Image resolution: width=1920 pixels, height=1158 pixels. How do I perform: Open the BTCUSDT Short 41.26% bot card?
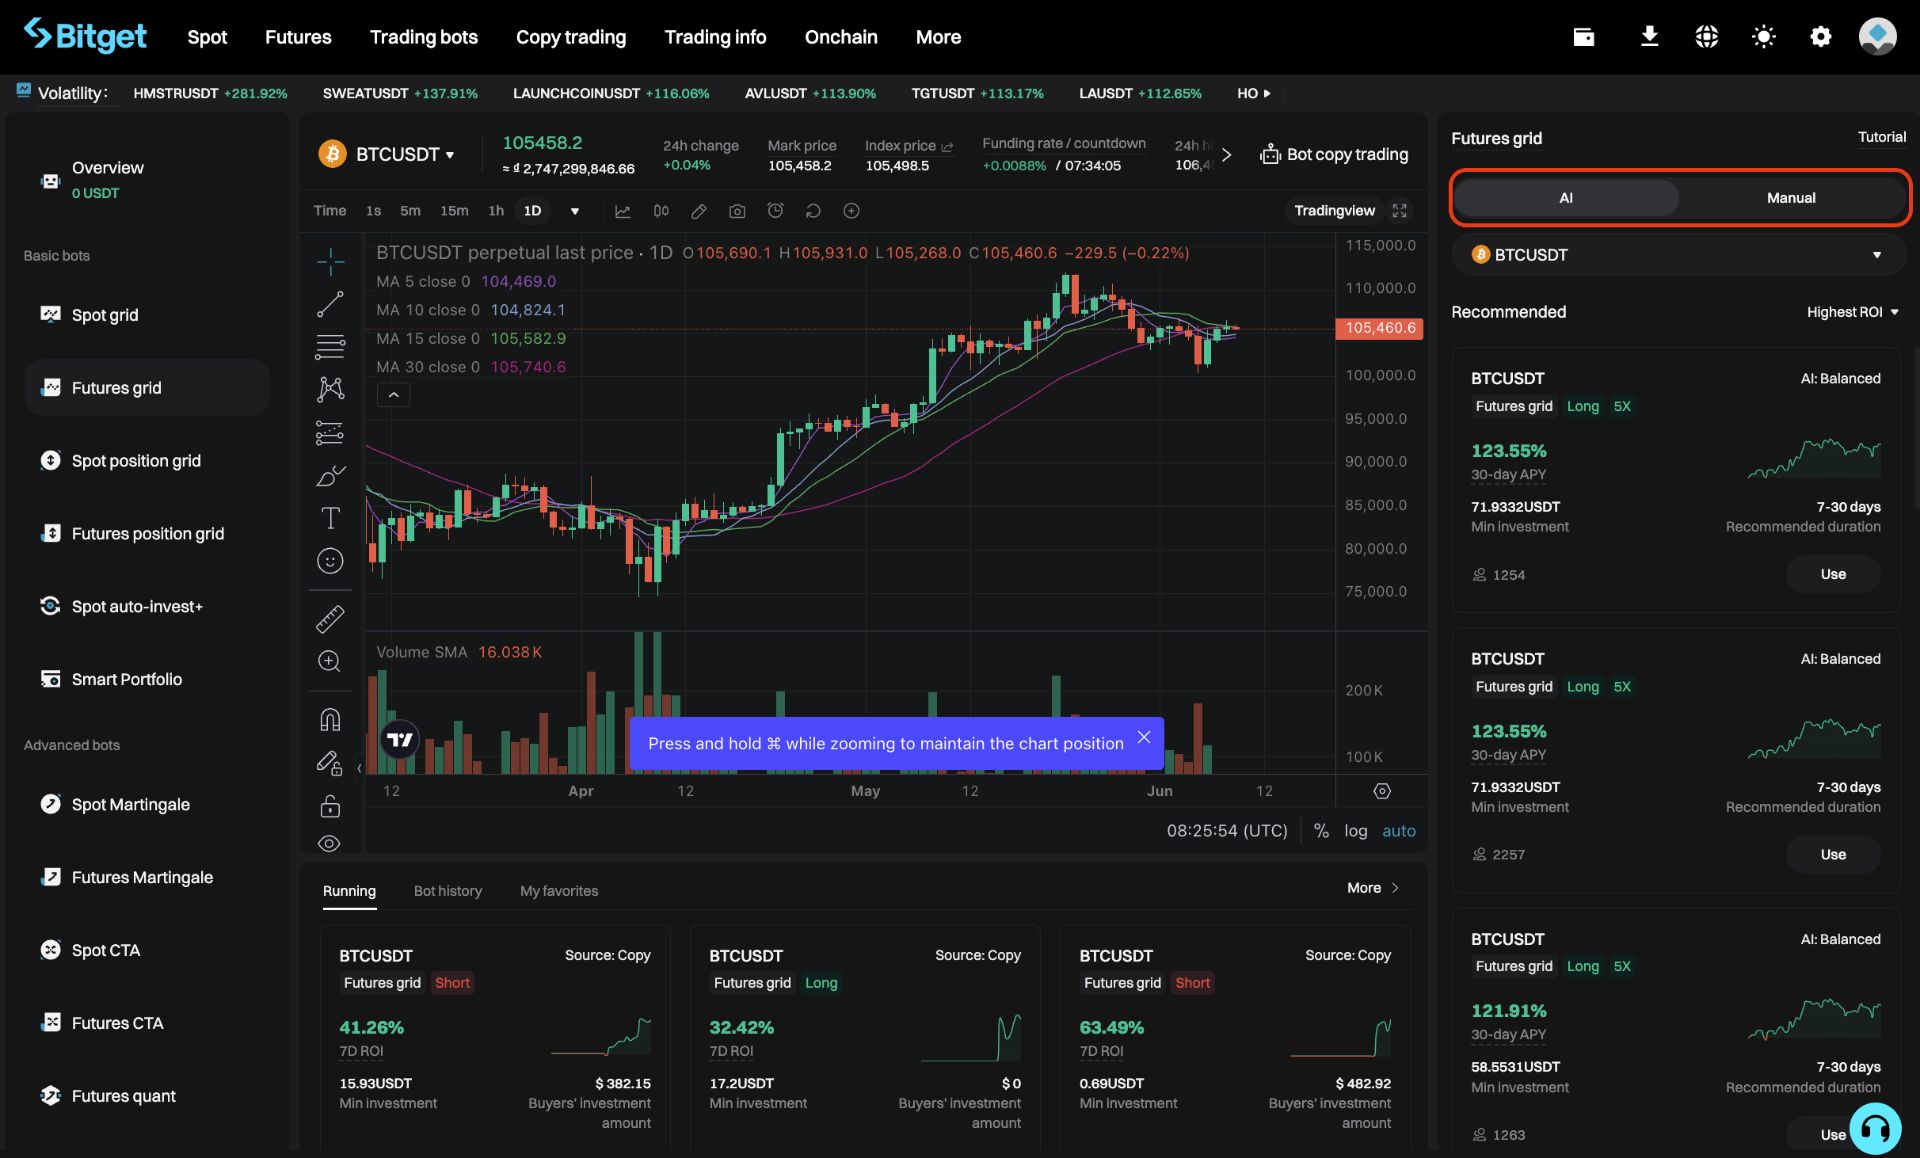(495, 1037)
